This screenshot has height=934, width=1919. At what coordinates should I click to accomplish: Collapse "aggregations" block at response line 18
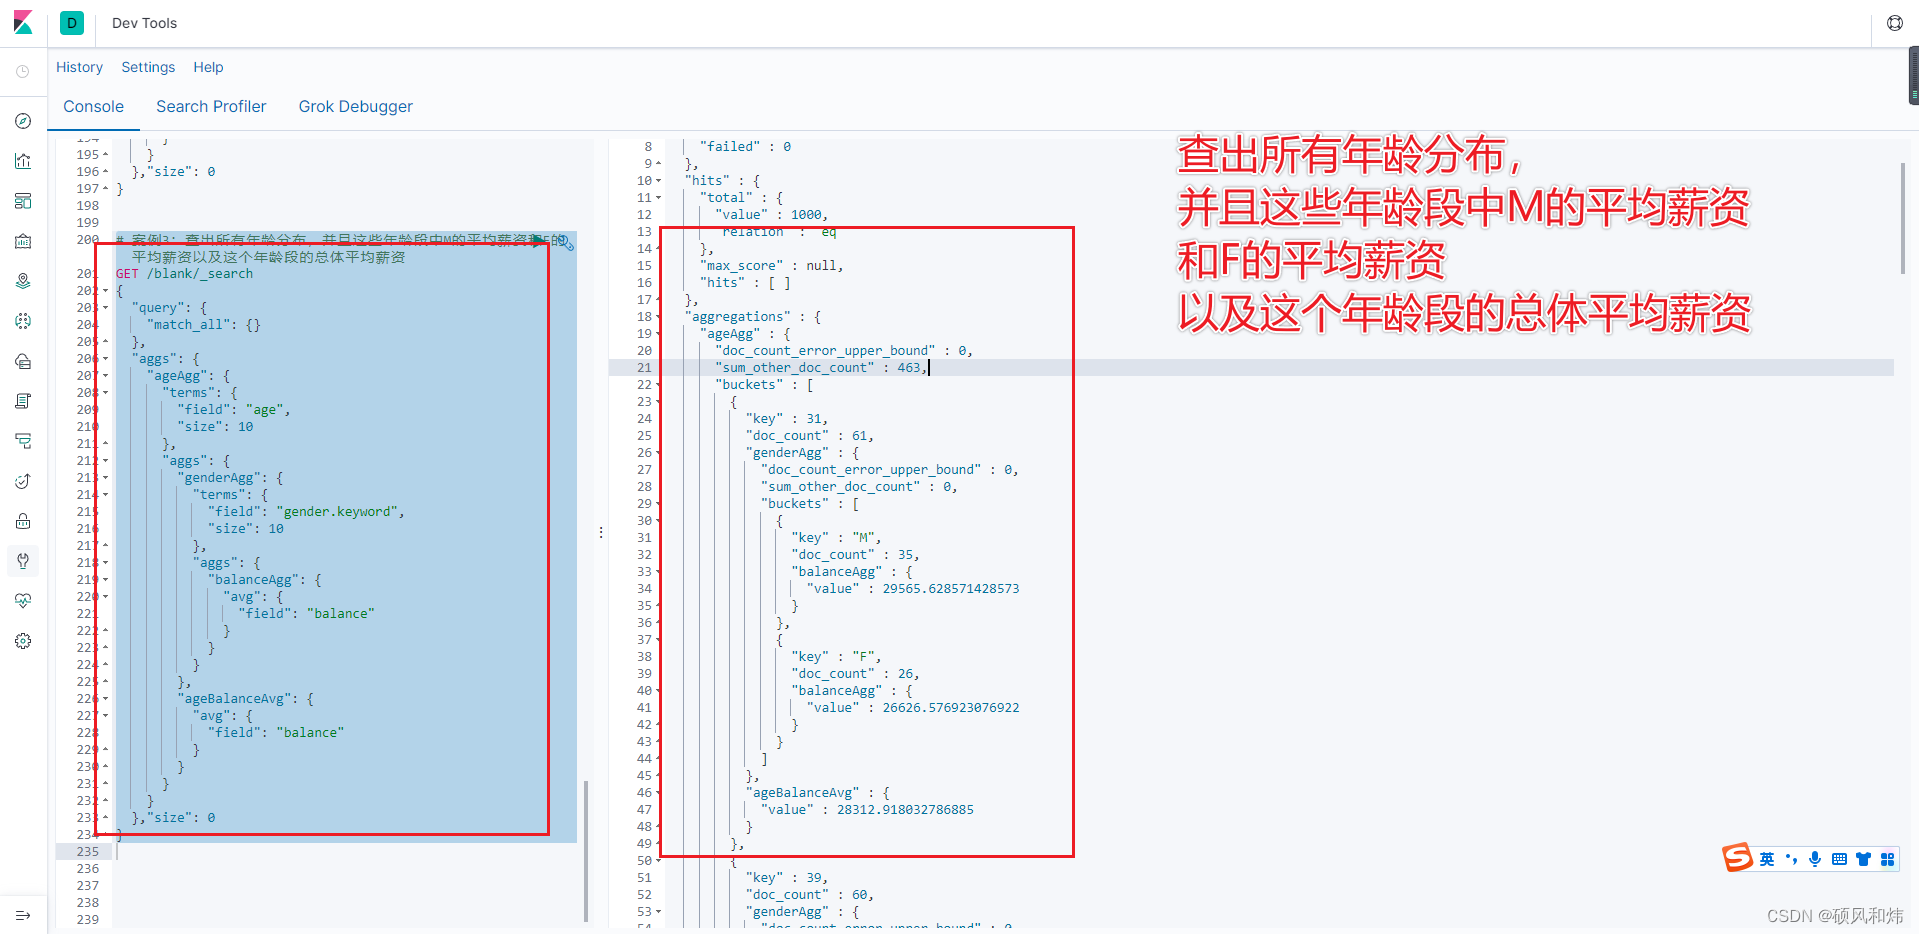[x=658, y=317]
